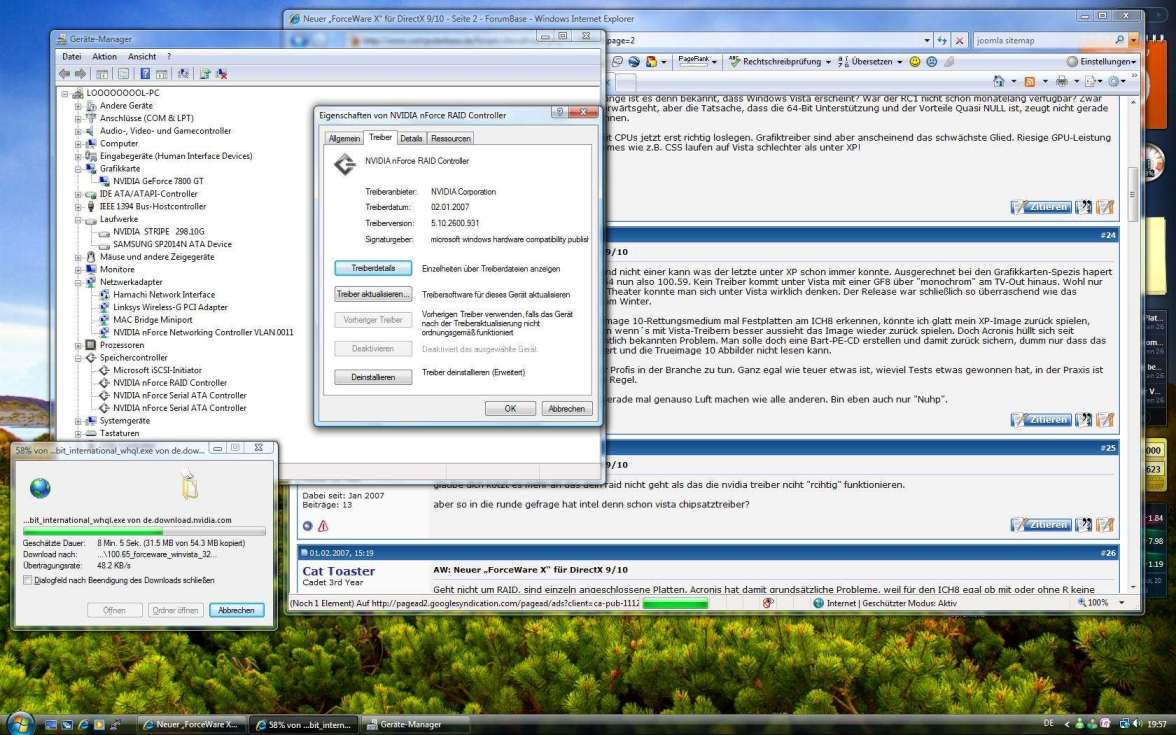Switch to Allgemein tab

[344, 139]
